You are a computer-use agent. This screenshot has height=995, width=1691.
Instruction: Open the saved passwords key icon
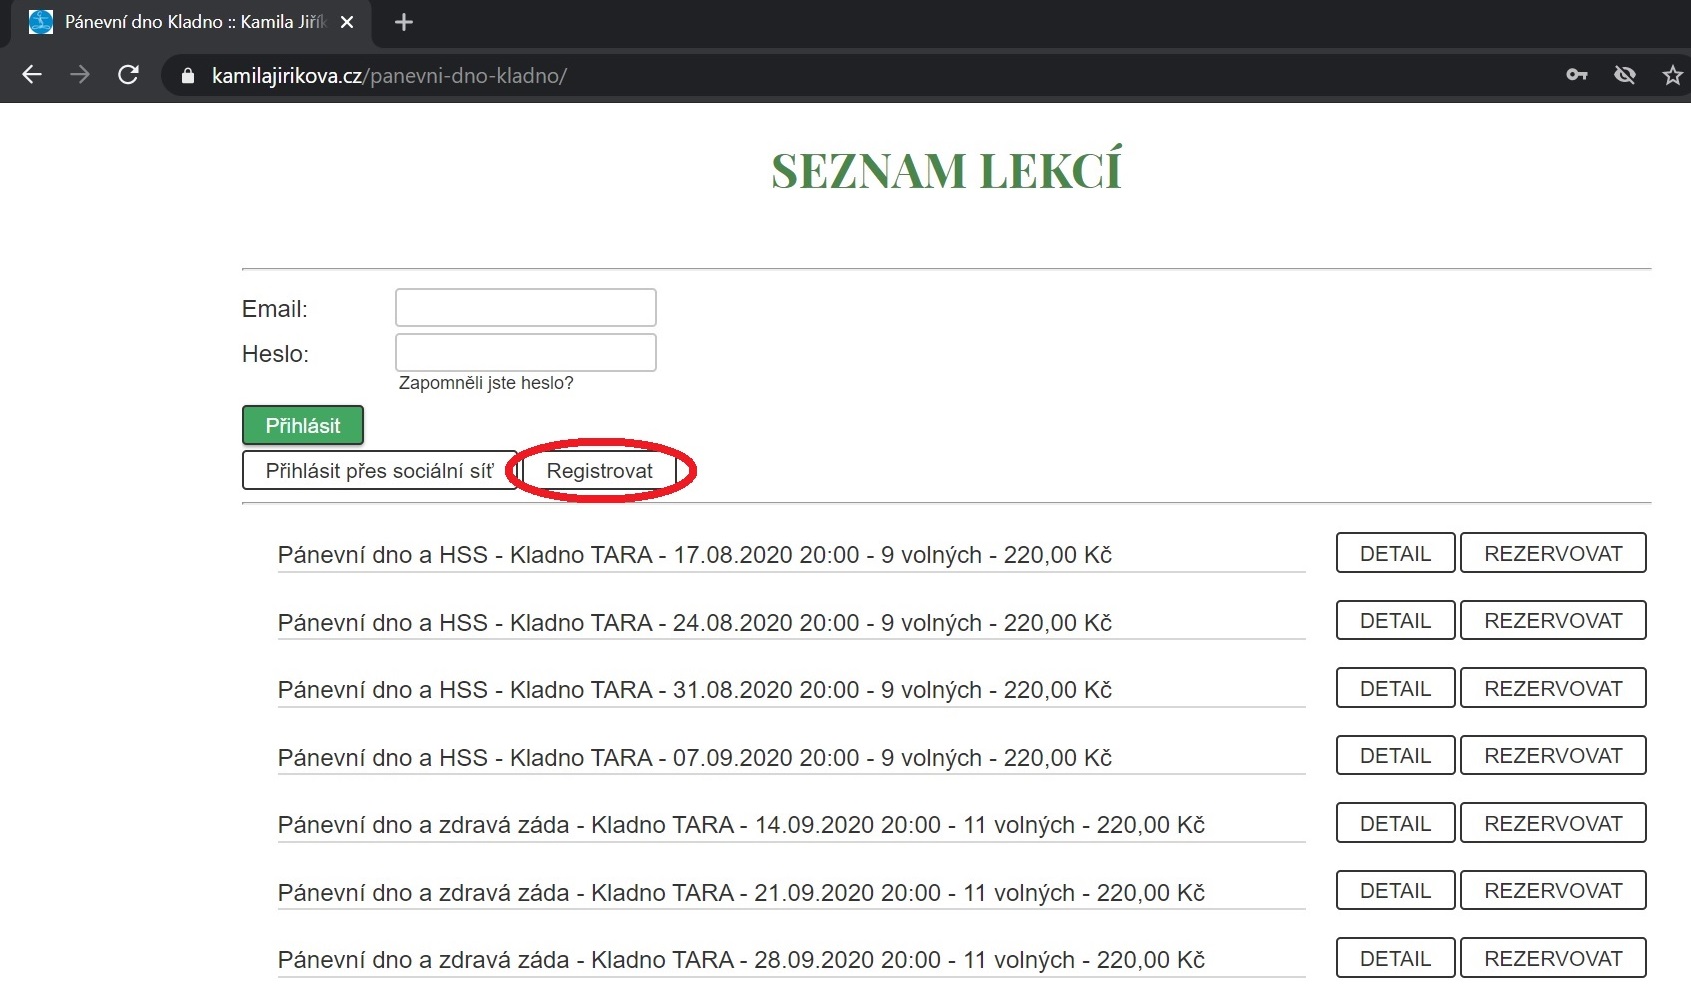coord(1576,75)
